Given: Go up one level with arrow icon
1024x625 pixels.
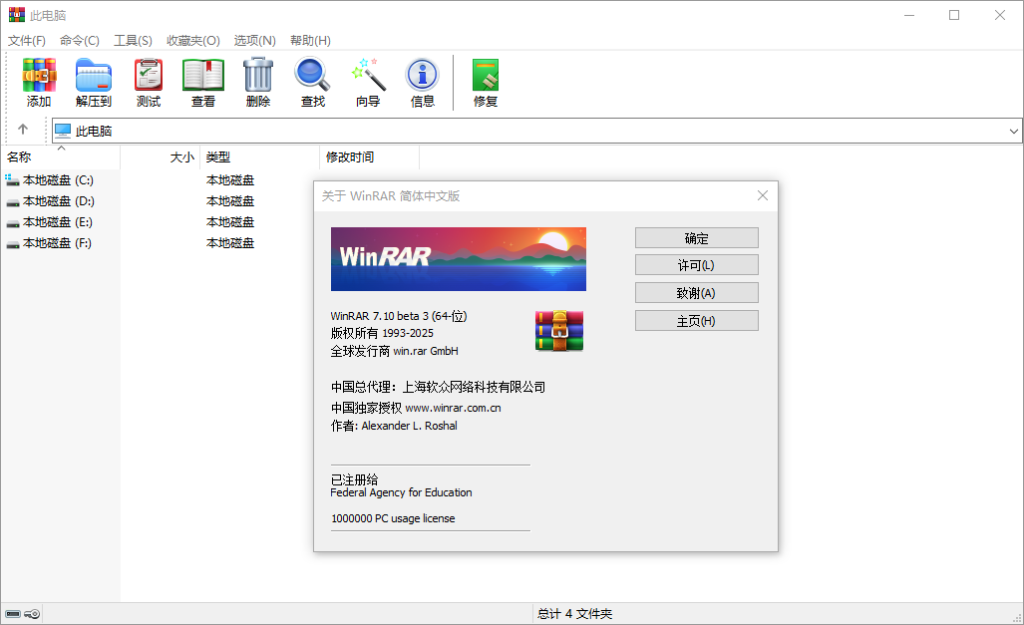Looking at the screenshot, I should click(x=23, y=129).
